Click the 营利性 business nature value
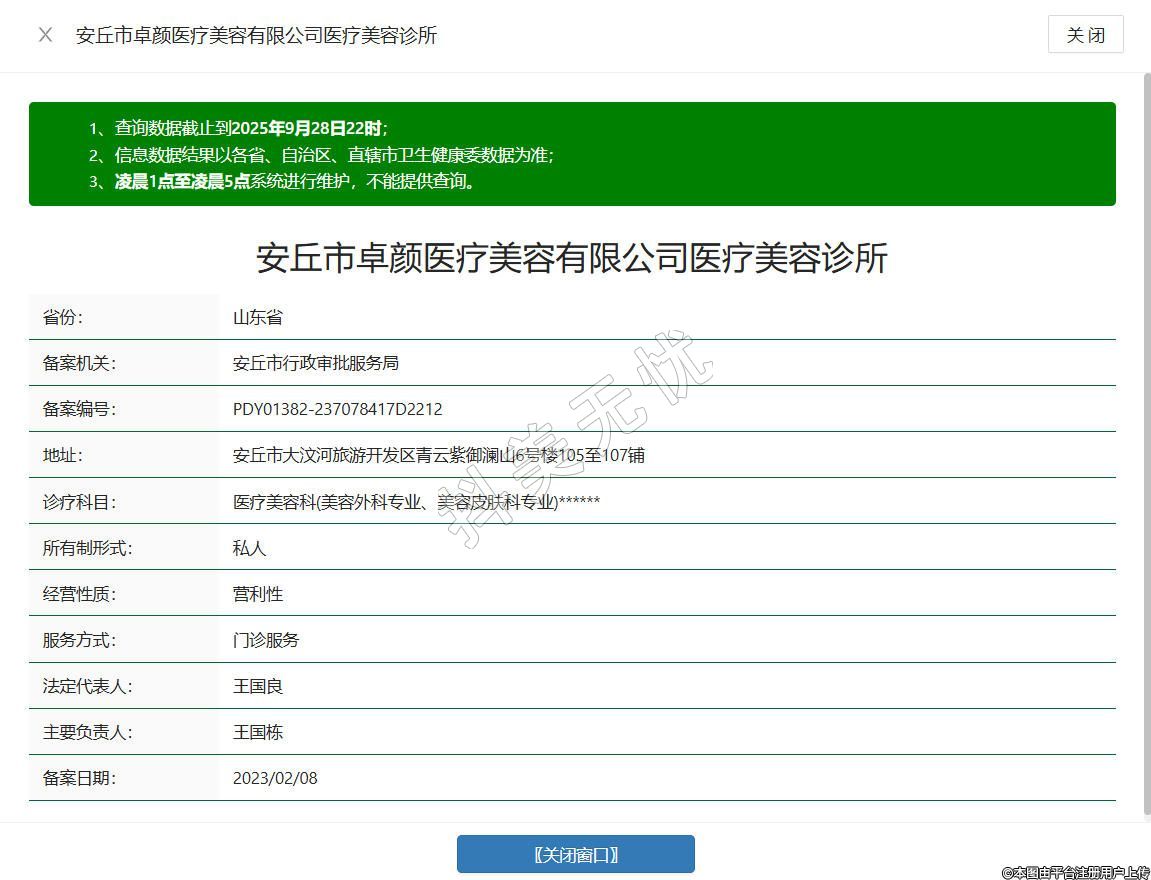The image size is (1151, 880). click(258, 594)
